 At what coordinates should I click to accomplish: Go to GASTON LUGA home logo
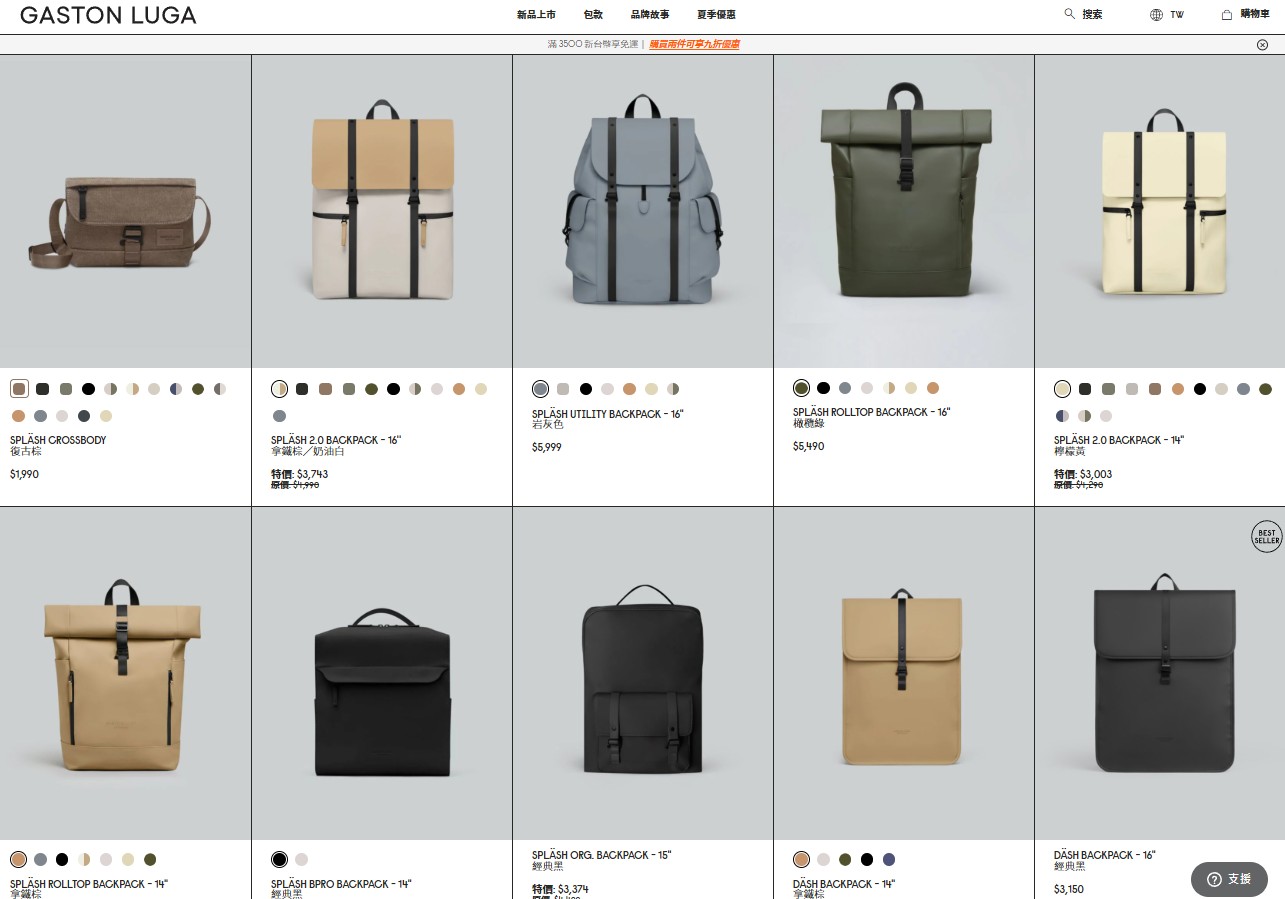pos(108,15)
